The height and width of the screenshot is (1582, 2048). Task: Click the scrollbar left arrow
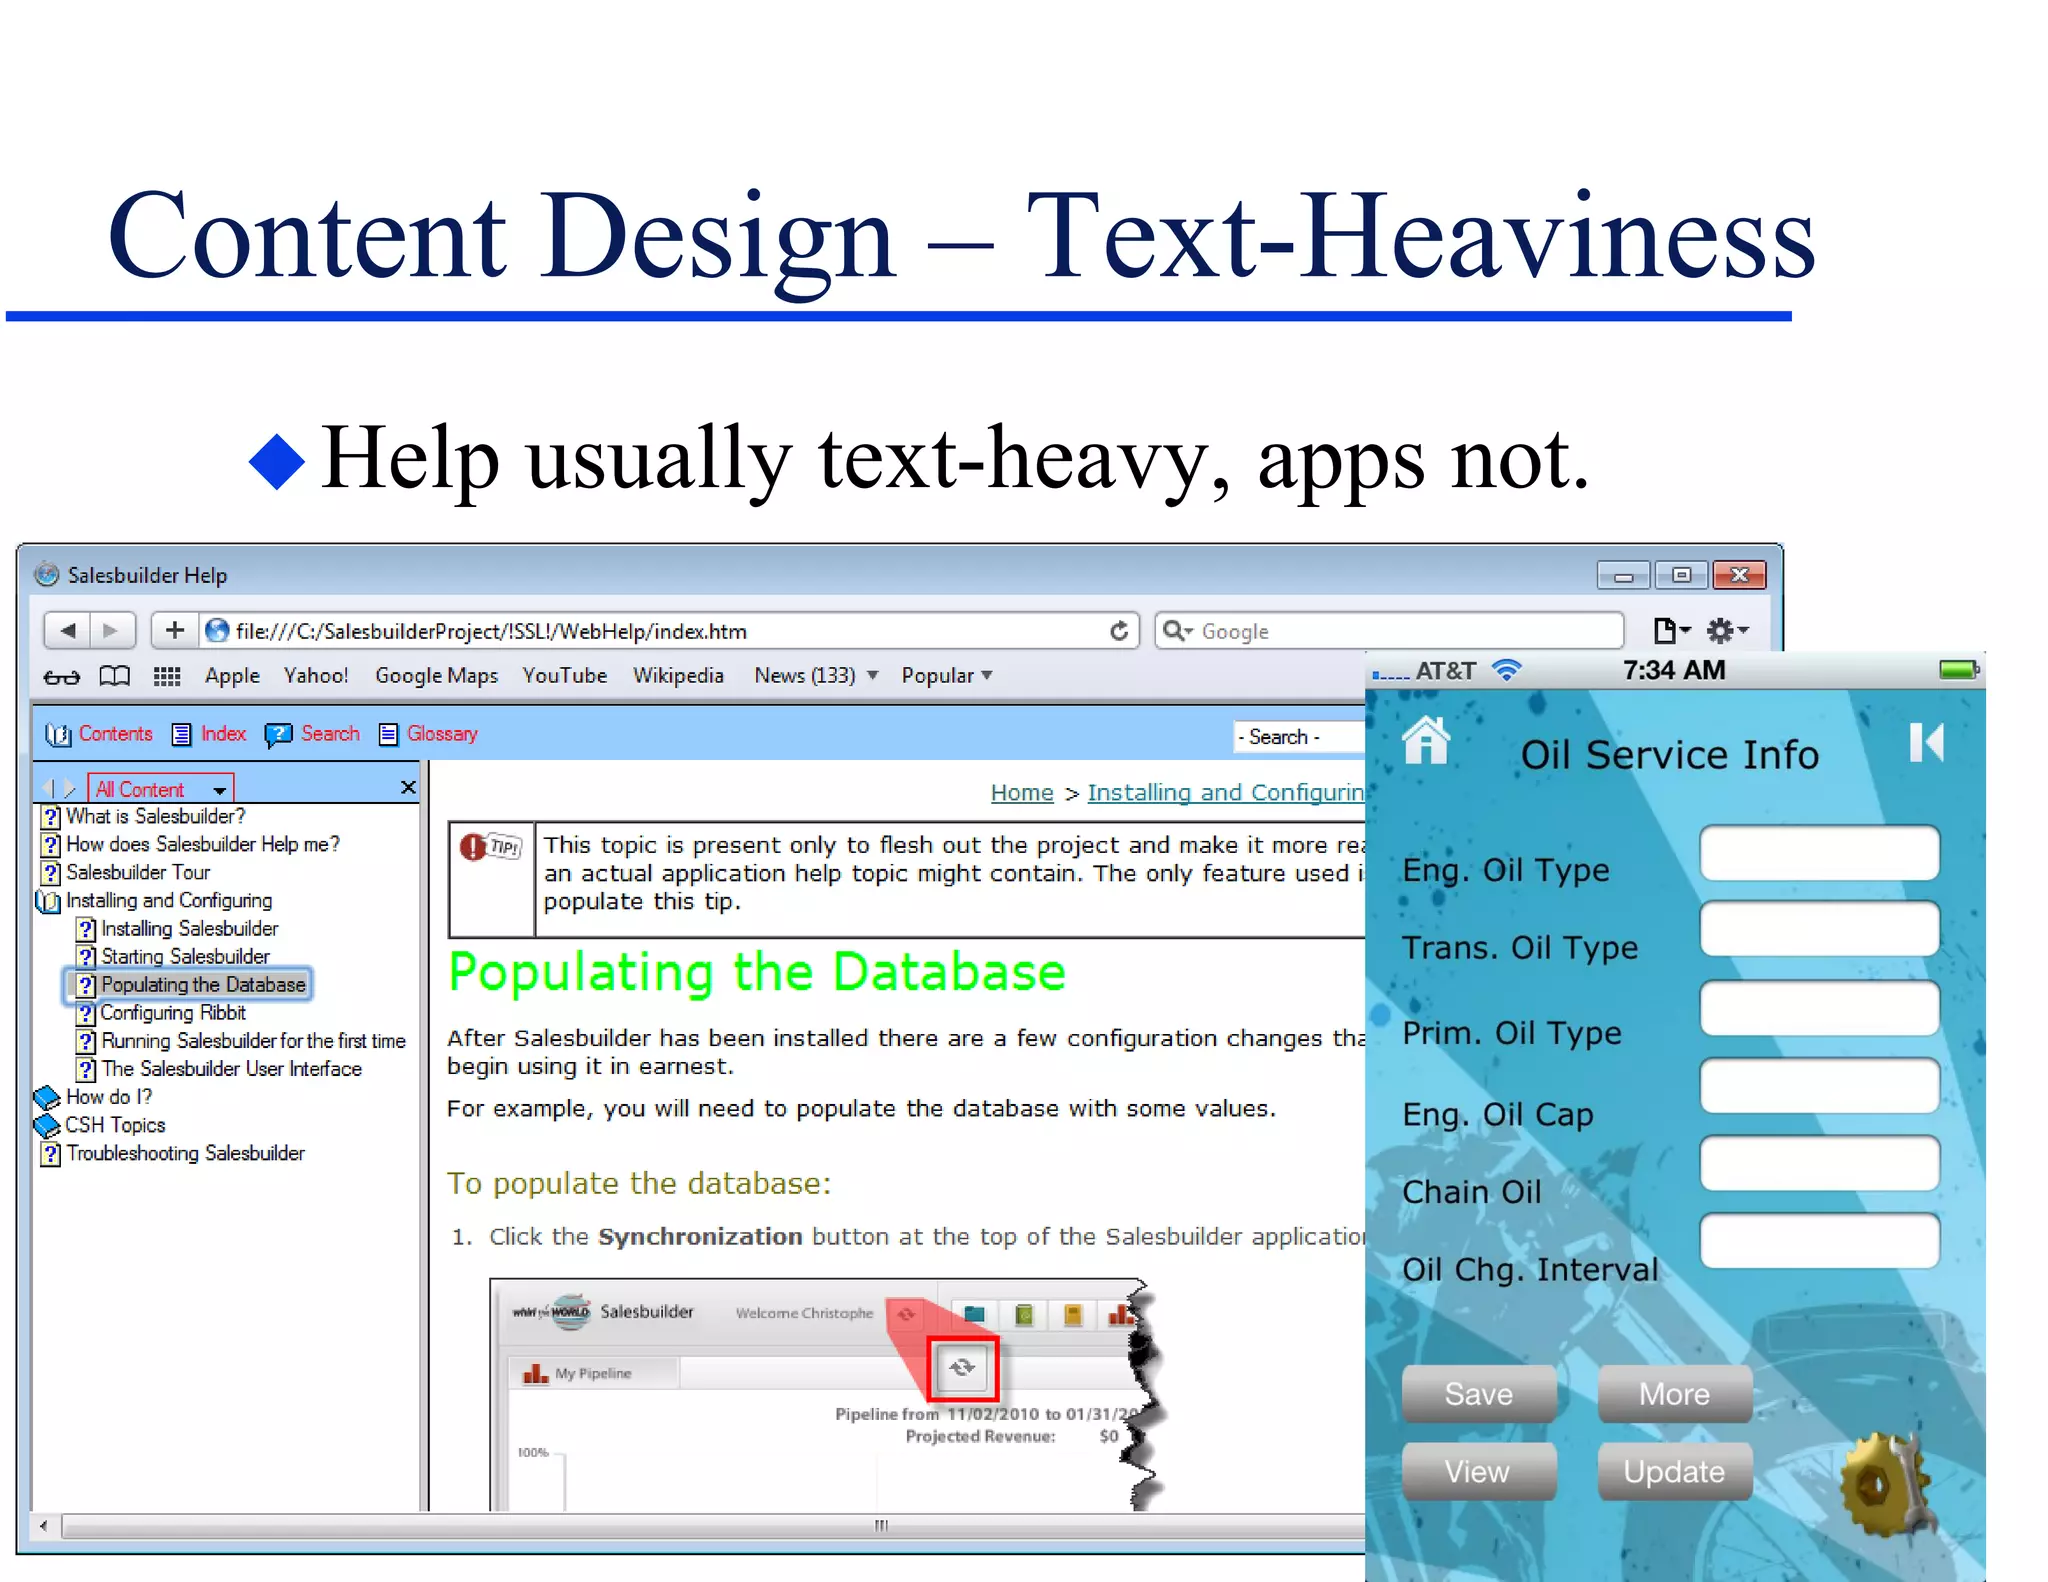pos(43,1526)
